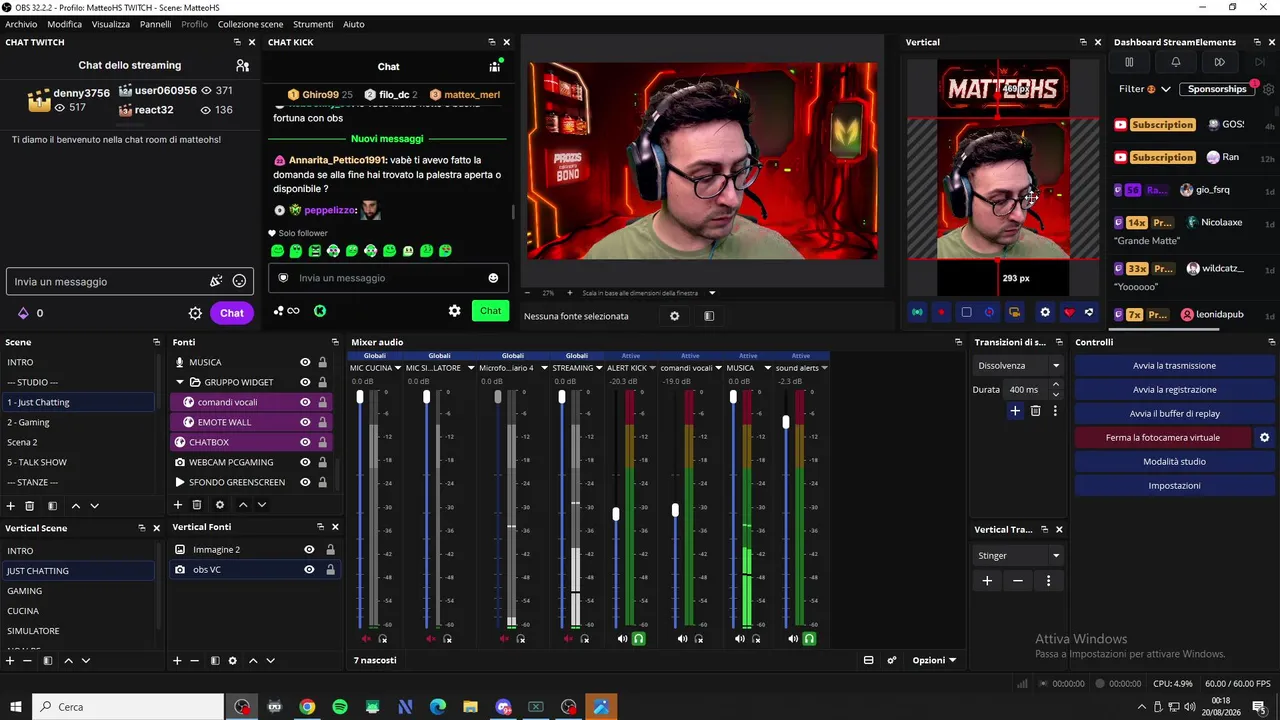Hide Immagine 2 in Vertical Fonti
Viewport: 1280px width, 720px height.
pyautogui.click(x=309, y=549)
